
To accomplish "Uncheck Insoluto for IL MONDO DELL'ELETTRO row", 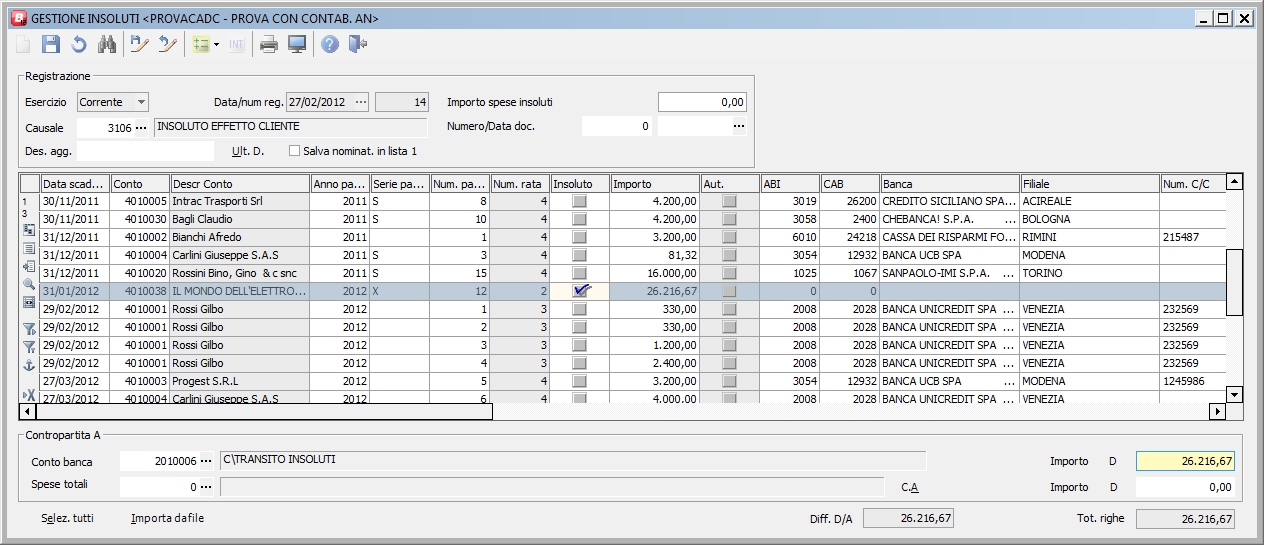I will (x=580, y=291).
